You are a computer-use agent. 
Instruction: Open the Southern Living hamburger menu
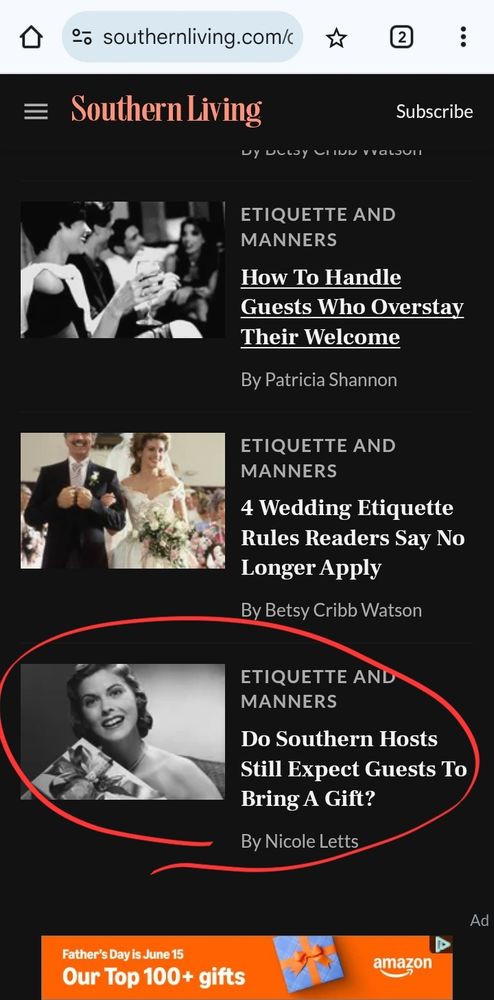[x=36, y=112]
